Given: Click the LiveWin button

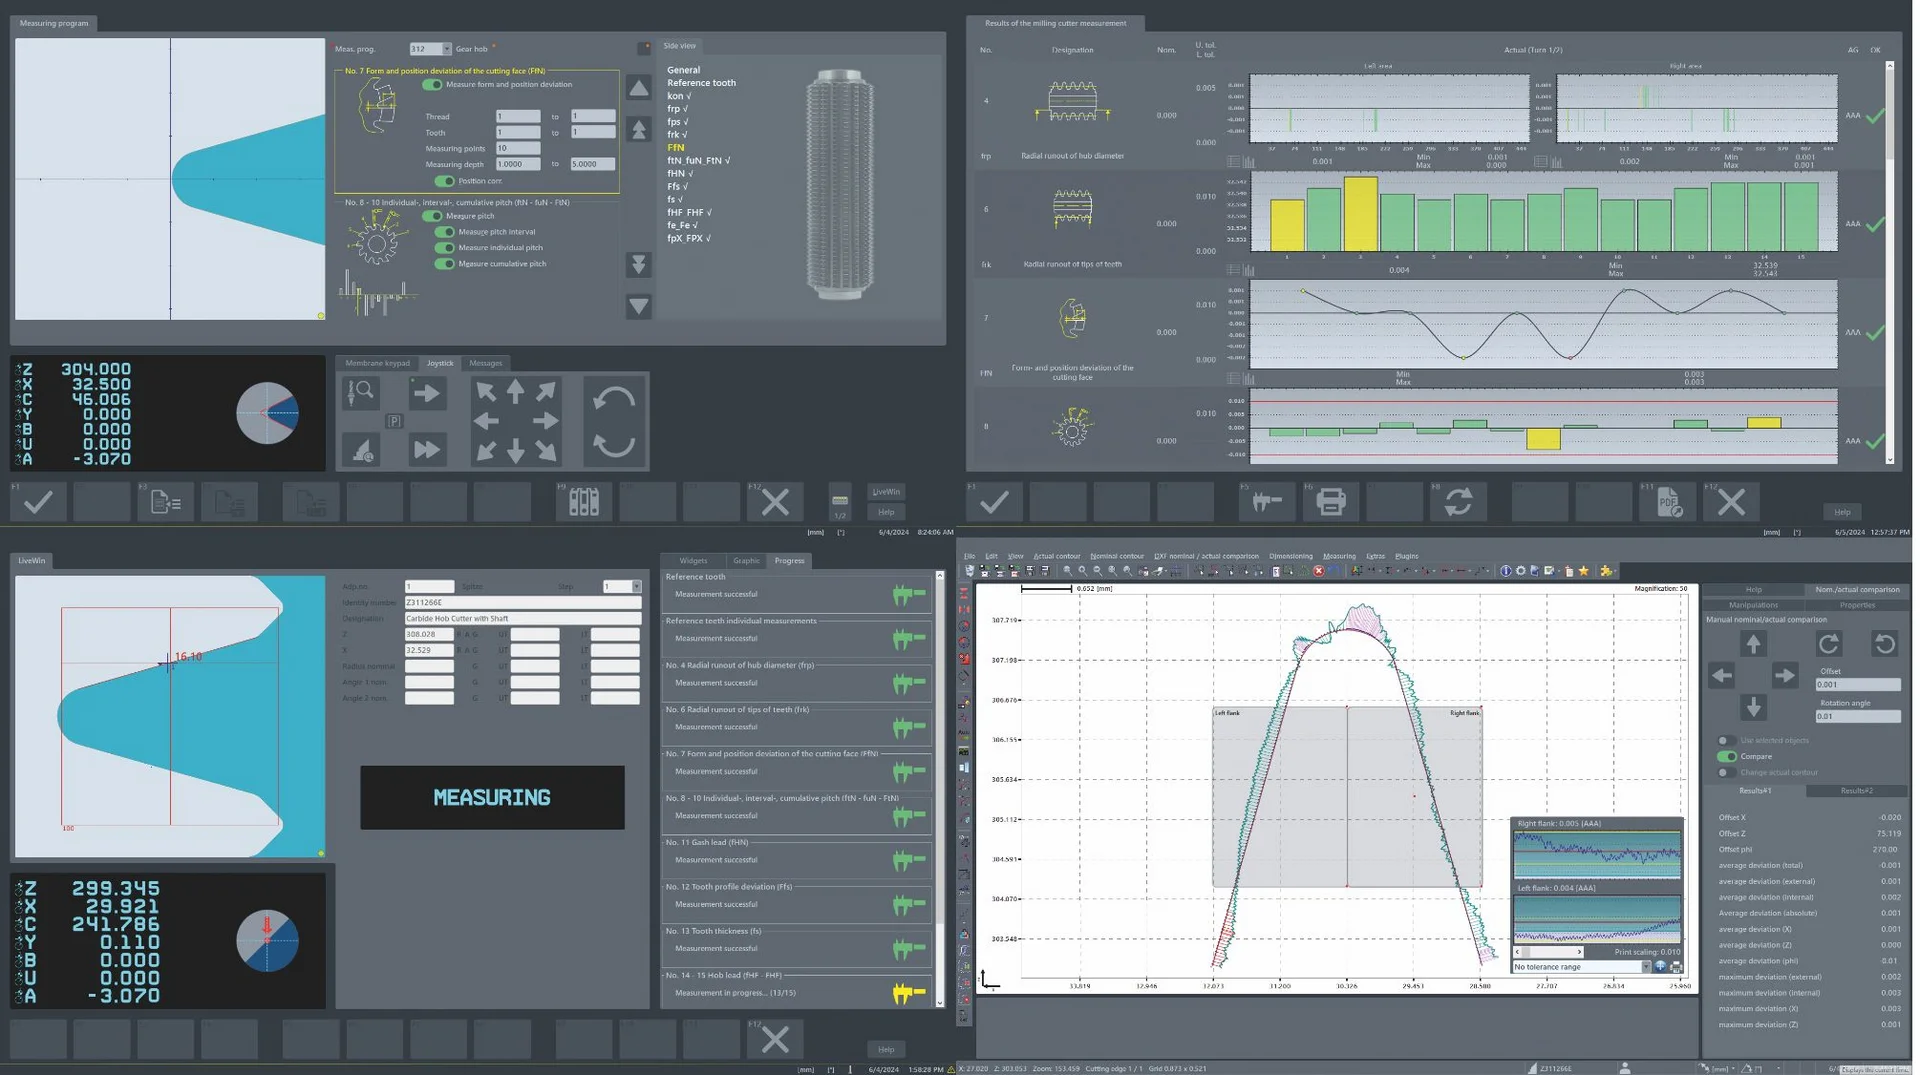Looking at the screenshot, I should 886,492.
